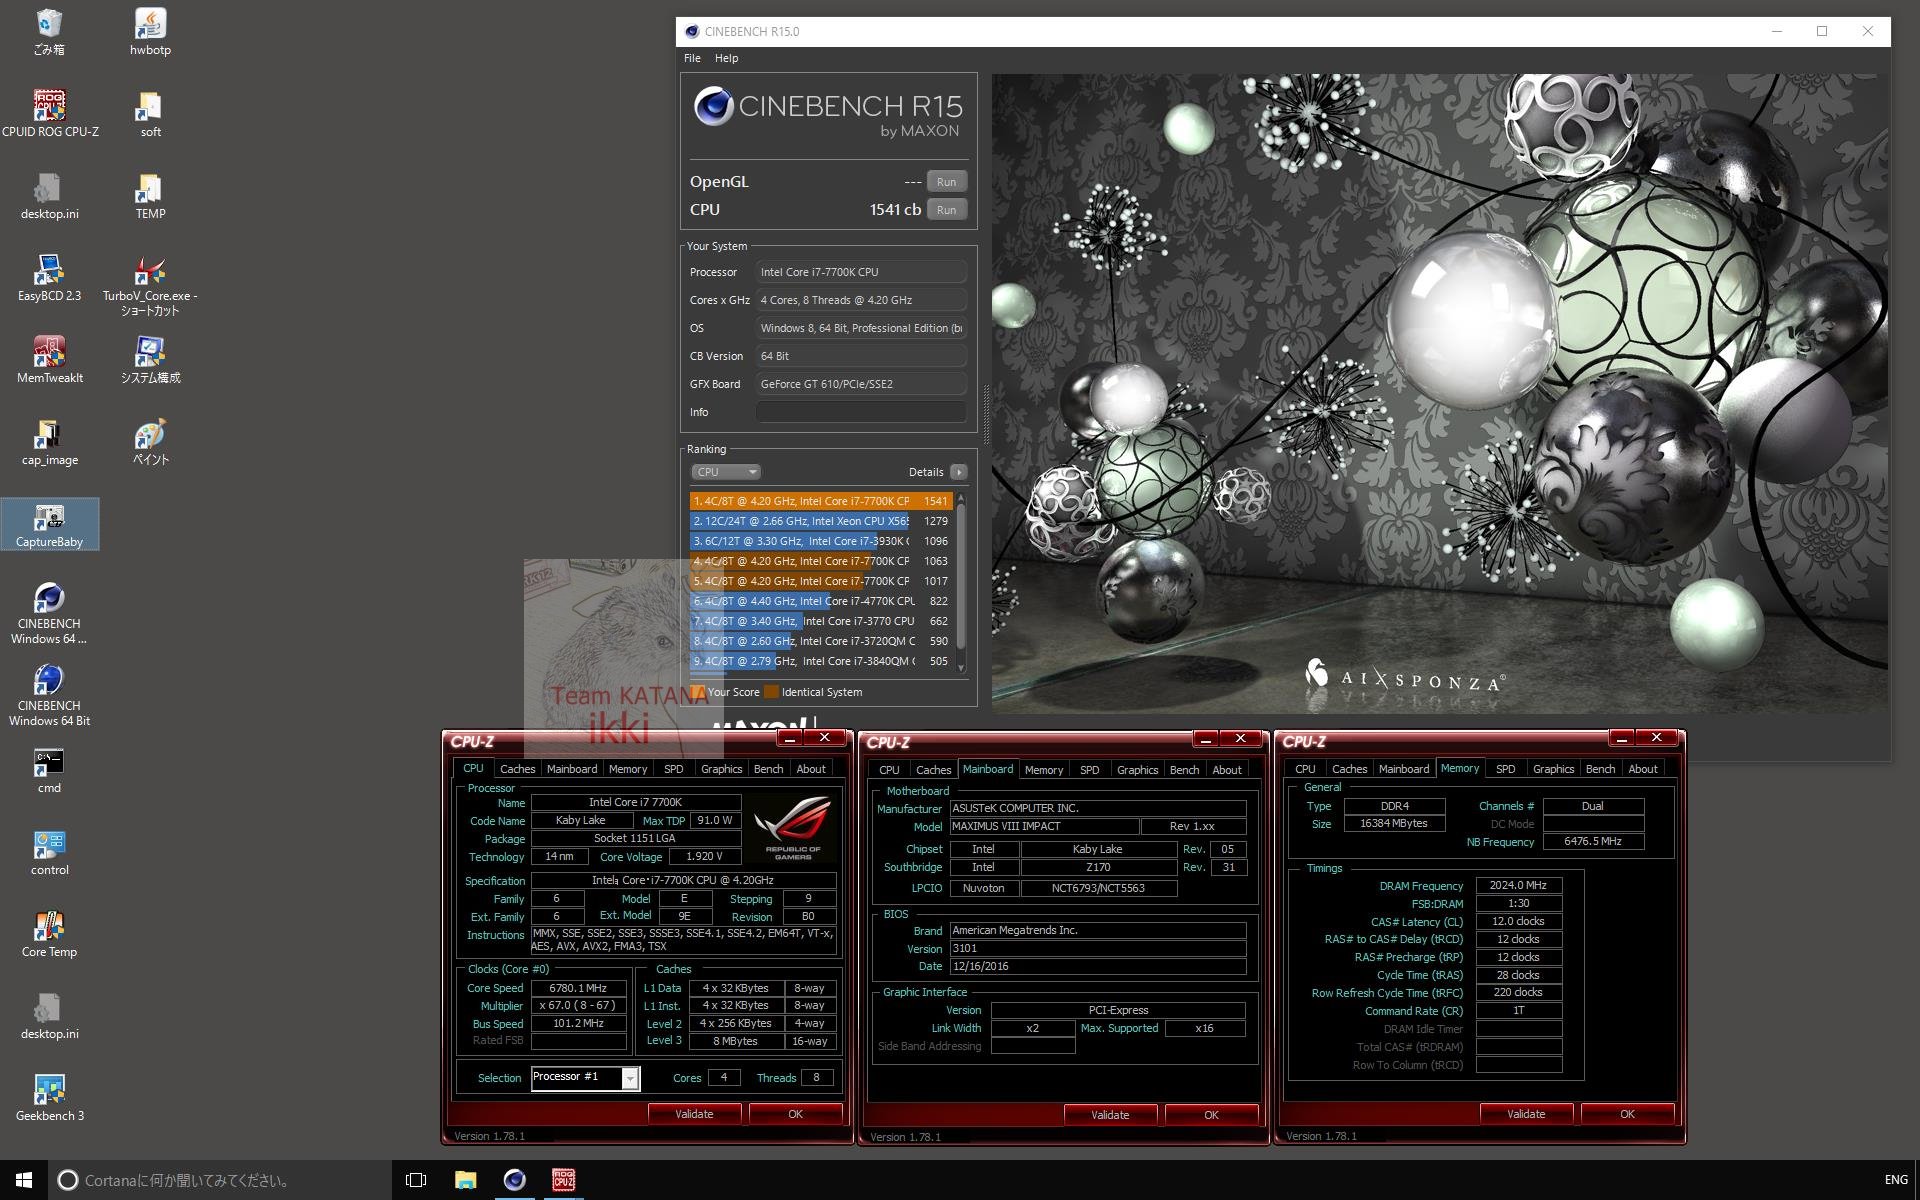Open Mainboard tab in Memory CPU-Z window
The width and height of the screenshot is (1920, 1200).
(1403, 769)
